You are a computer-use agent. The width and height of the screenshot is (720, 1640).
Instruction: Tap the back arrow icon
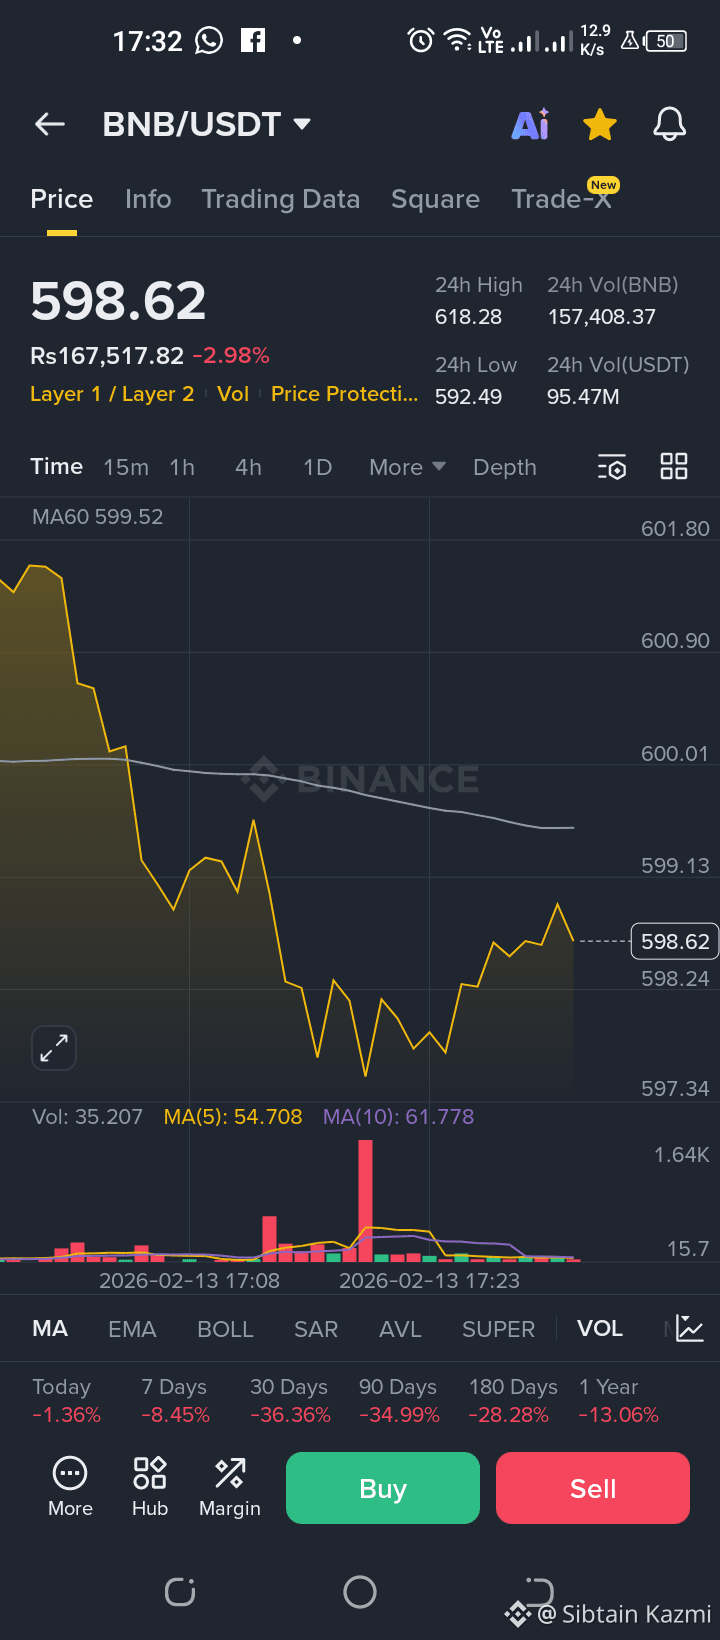[x=50, y=124]
